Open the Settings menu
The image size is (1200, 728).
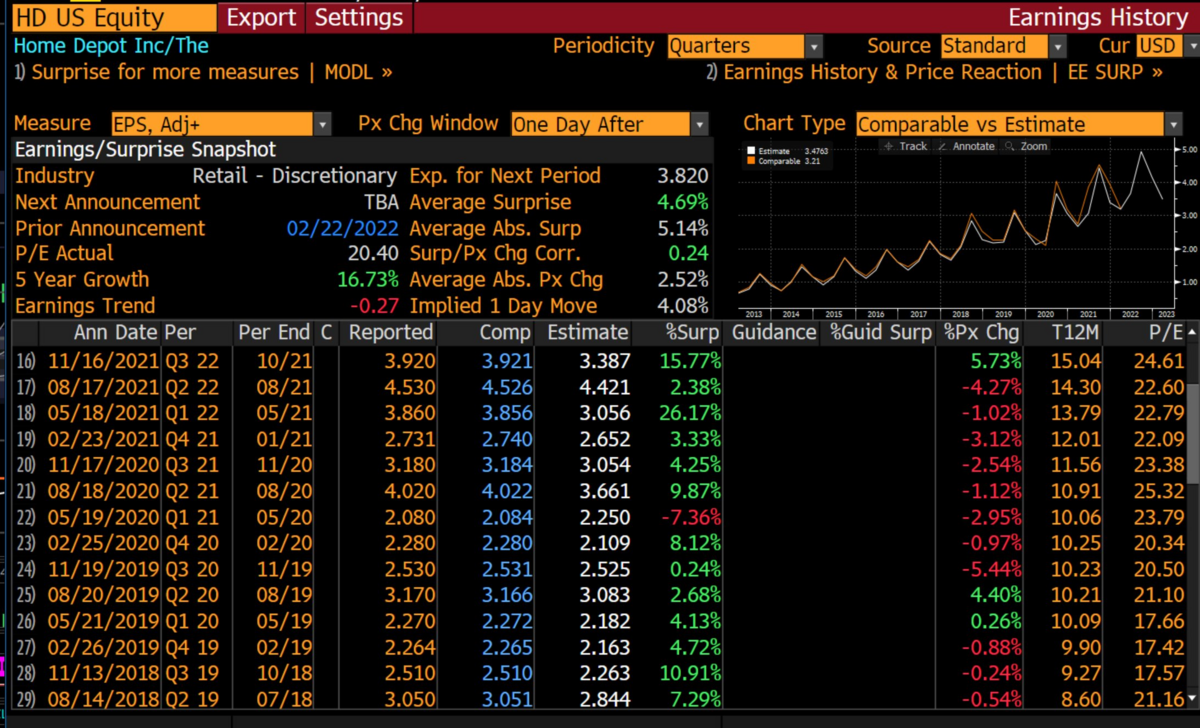tap(359, 17)
